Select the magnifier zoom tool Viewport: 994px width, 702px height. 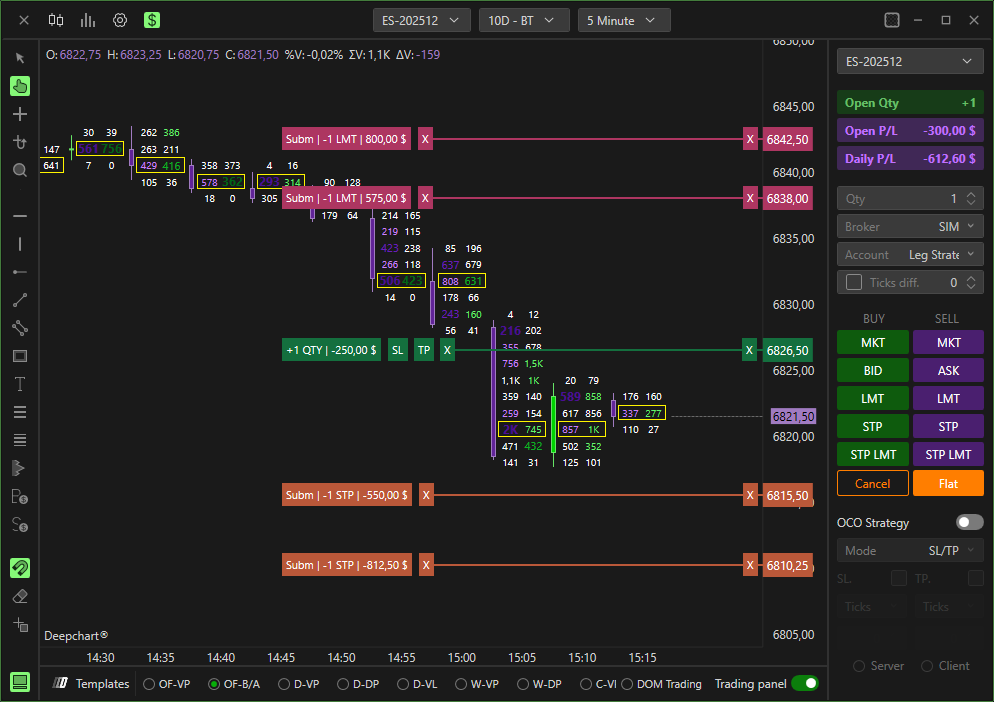tap(20, 170)
